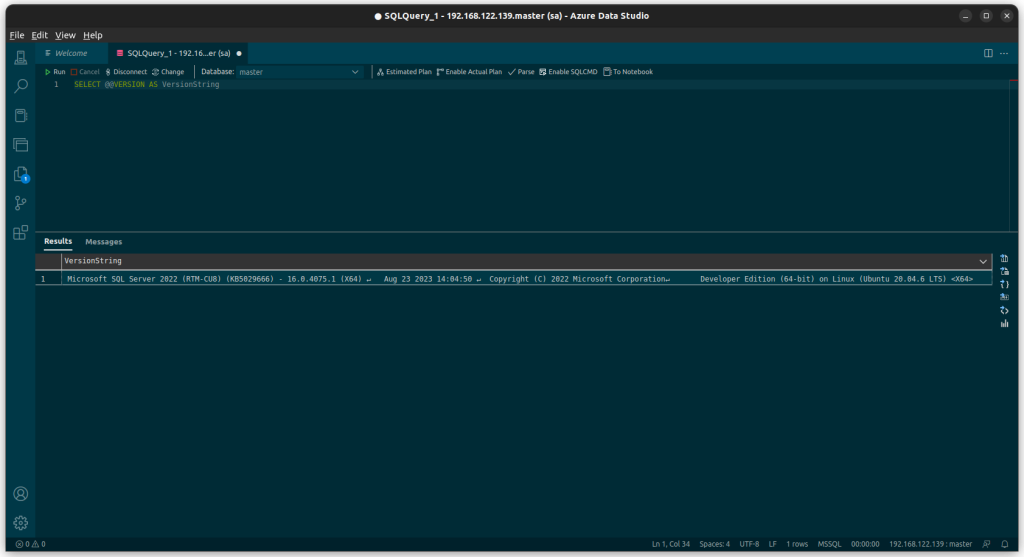Image resolution: width=1024 pixels, height=557 pixels.
Task: Open the Help menu
Action: coord(93,35)
